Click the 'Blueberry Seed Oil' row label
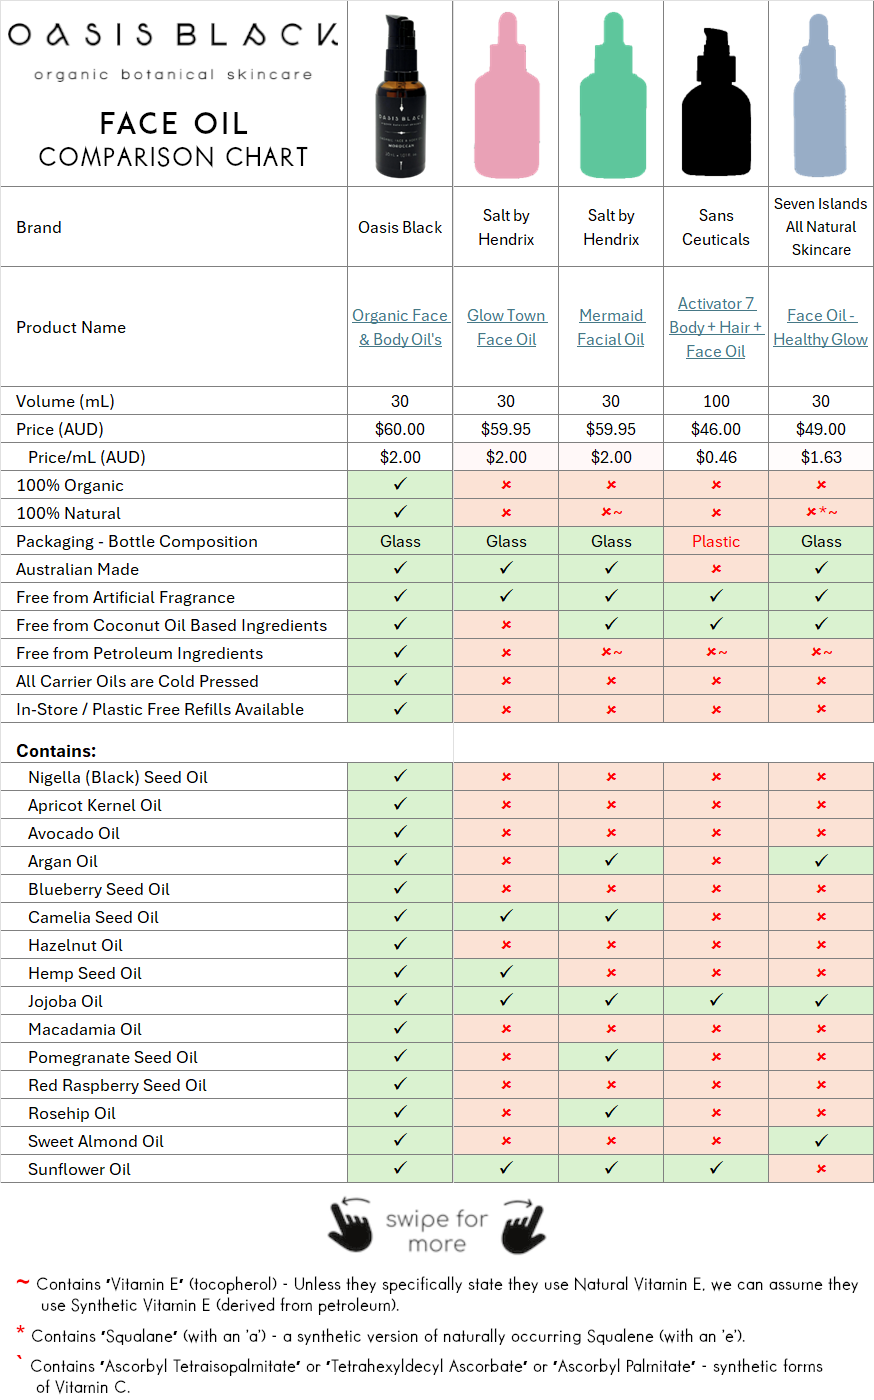Image resolution: width=874 pixels, height=1400 pixels. pos(99,889)
